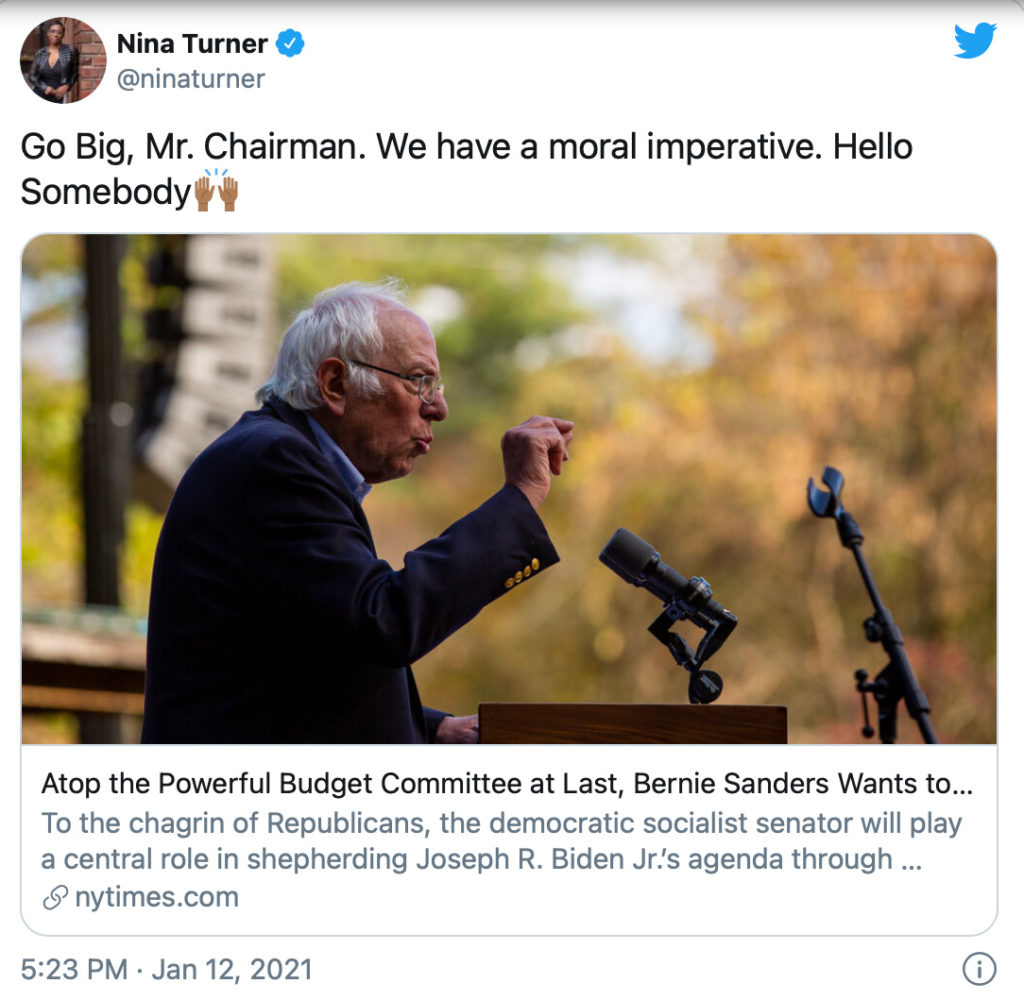Click the raised hands emoji
This screenshot has width=1024, height=1000.
coord(216,190)
